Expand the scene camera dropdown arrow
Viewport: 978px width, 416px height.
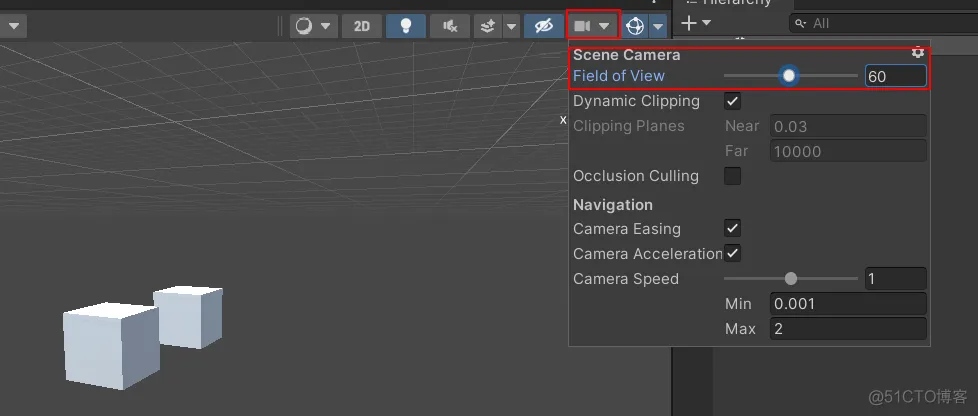604,26
